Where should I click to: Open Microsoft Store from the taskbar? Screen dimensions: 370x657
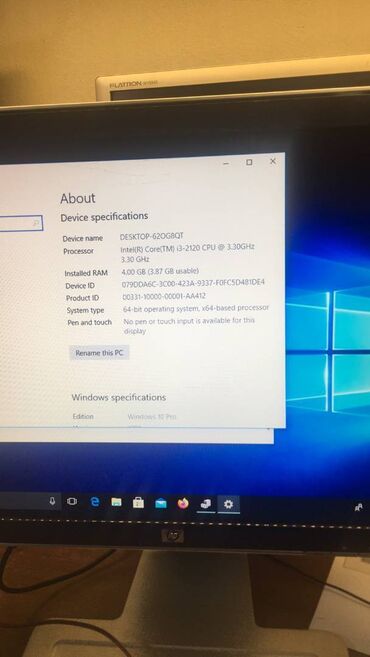[x=138, y=502]
